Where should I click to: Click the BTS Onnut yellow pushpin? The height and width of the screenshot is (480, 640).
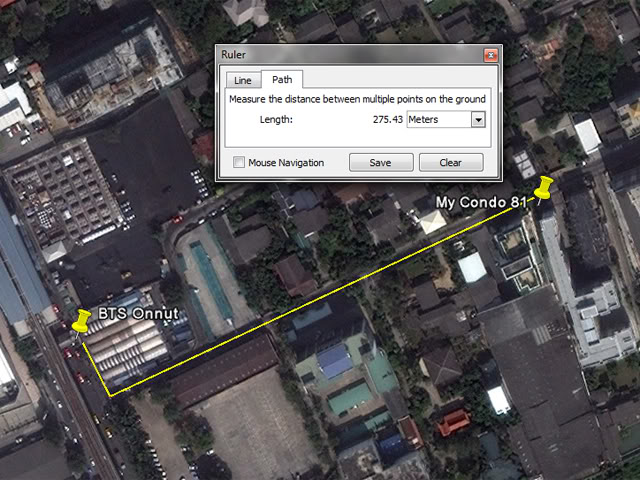coord(82,321)
